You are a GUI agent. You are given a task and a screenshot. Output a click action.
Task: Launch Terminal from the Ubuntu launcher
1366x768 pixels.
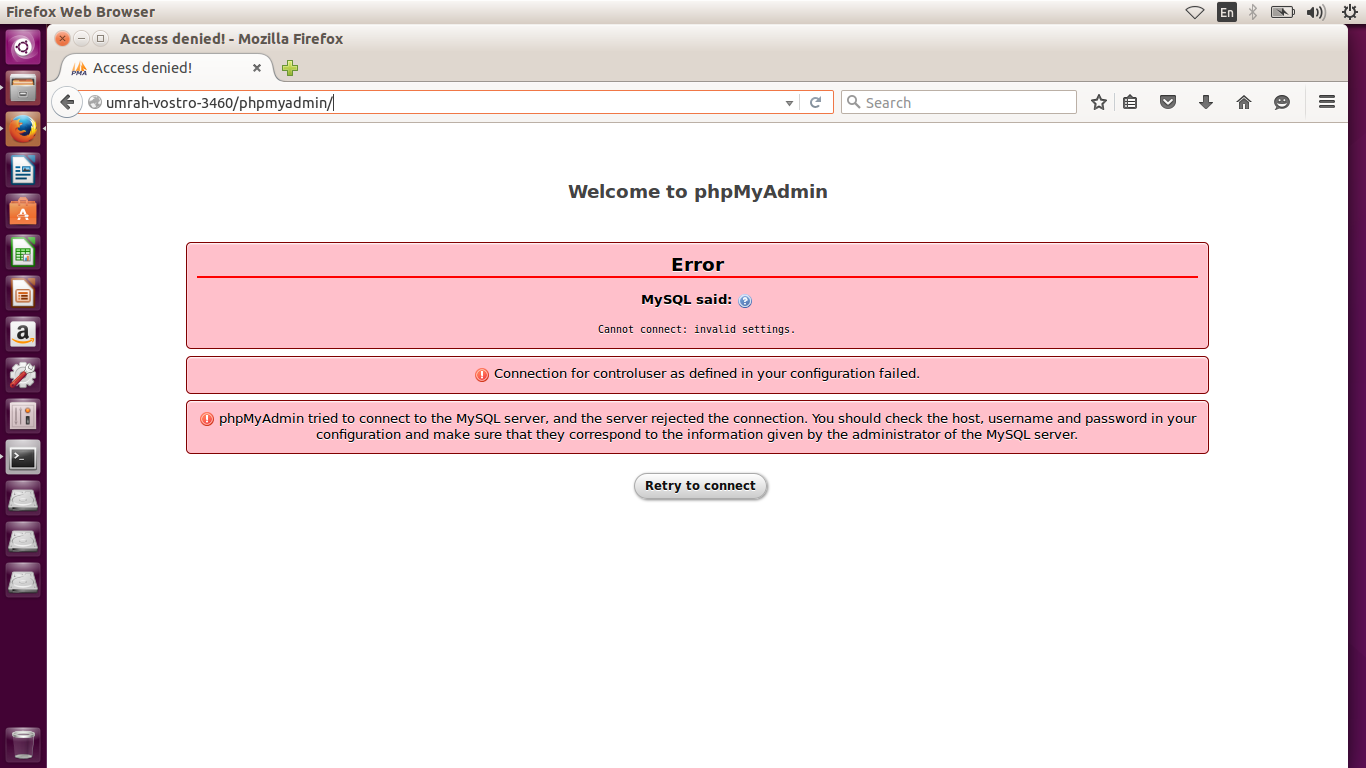point(22,457)
